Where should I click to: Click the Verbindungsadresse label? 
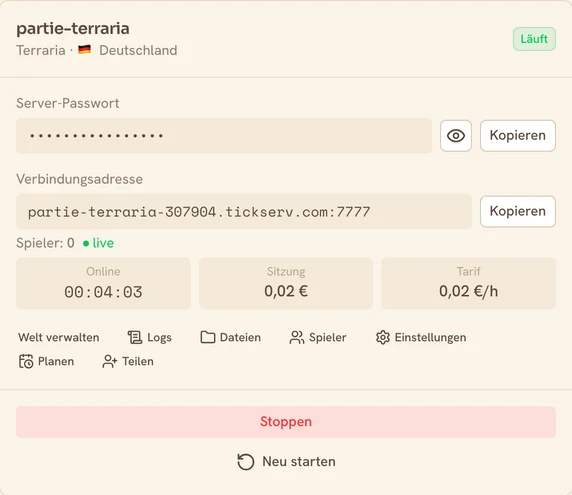coord(80,179)
